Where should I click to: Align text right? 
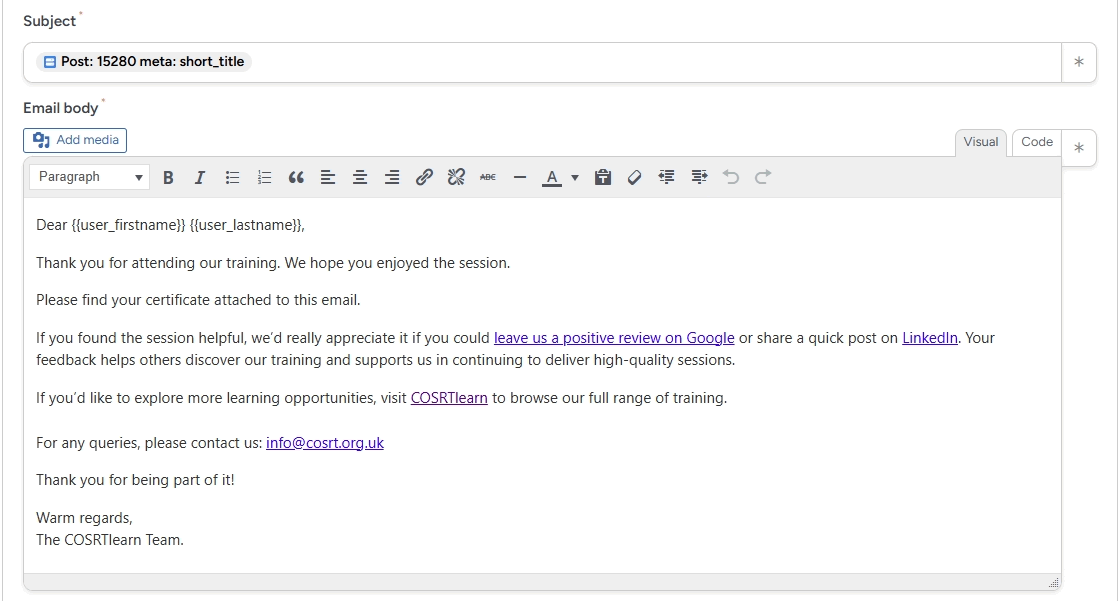[x=391, y=178]
